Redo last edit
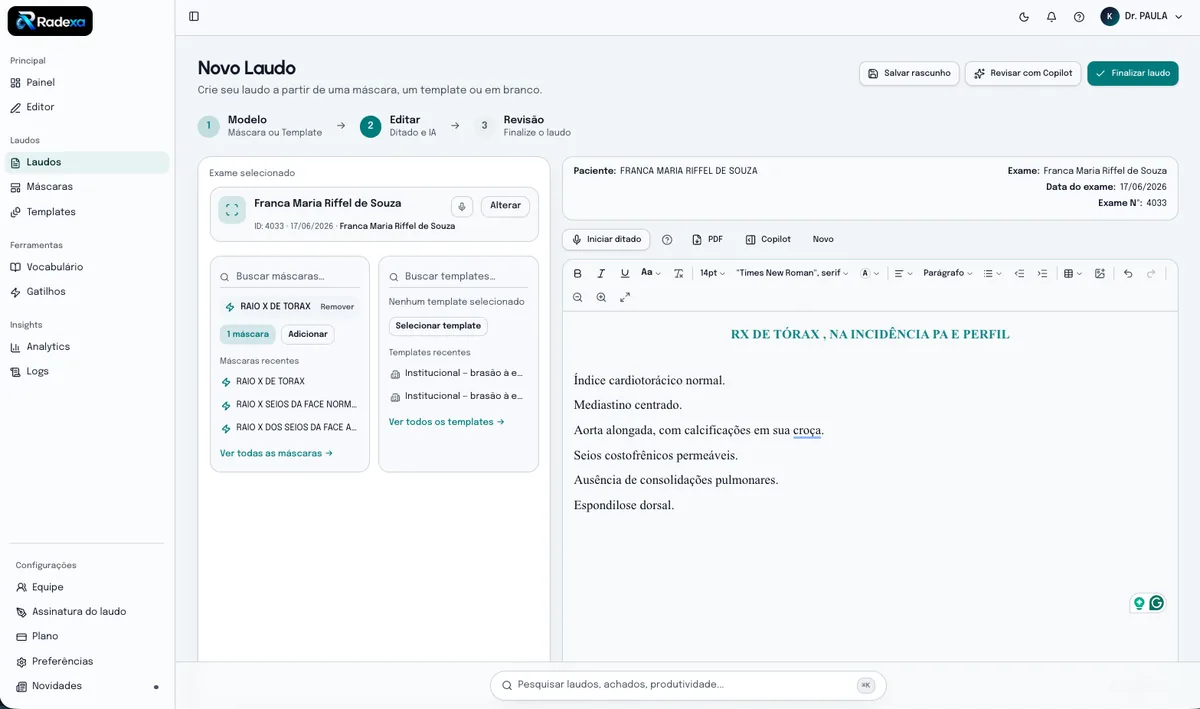Viewport: 1200px width, 709px height. (1152, 273)
